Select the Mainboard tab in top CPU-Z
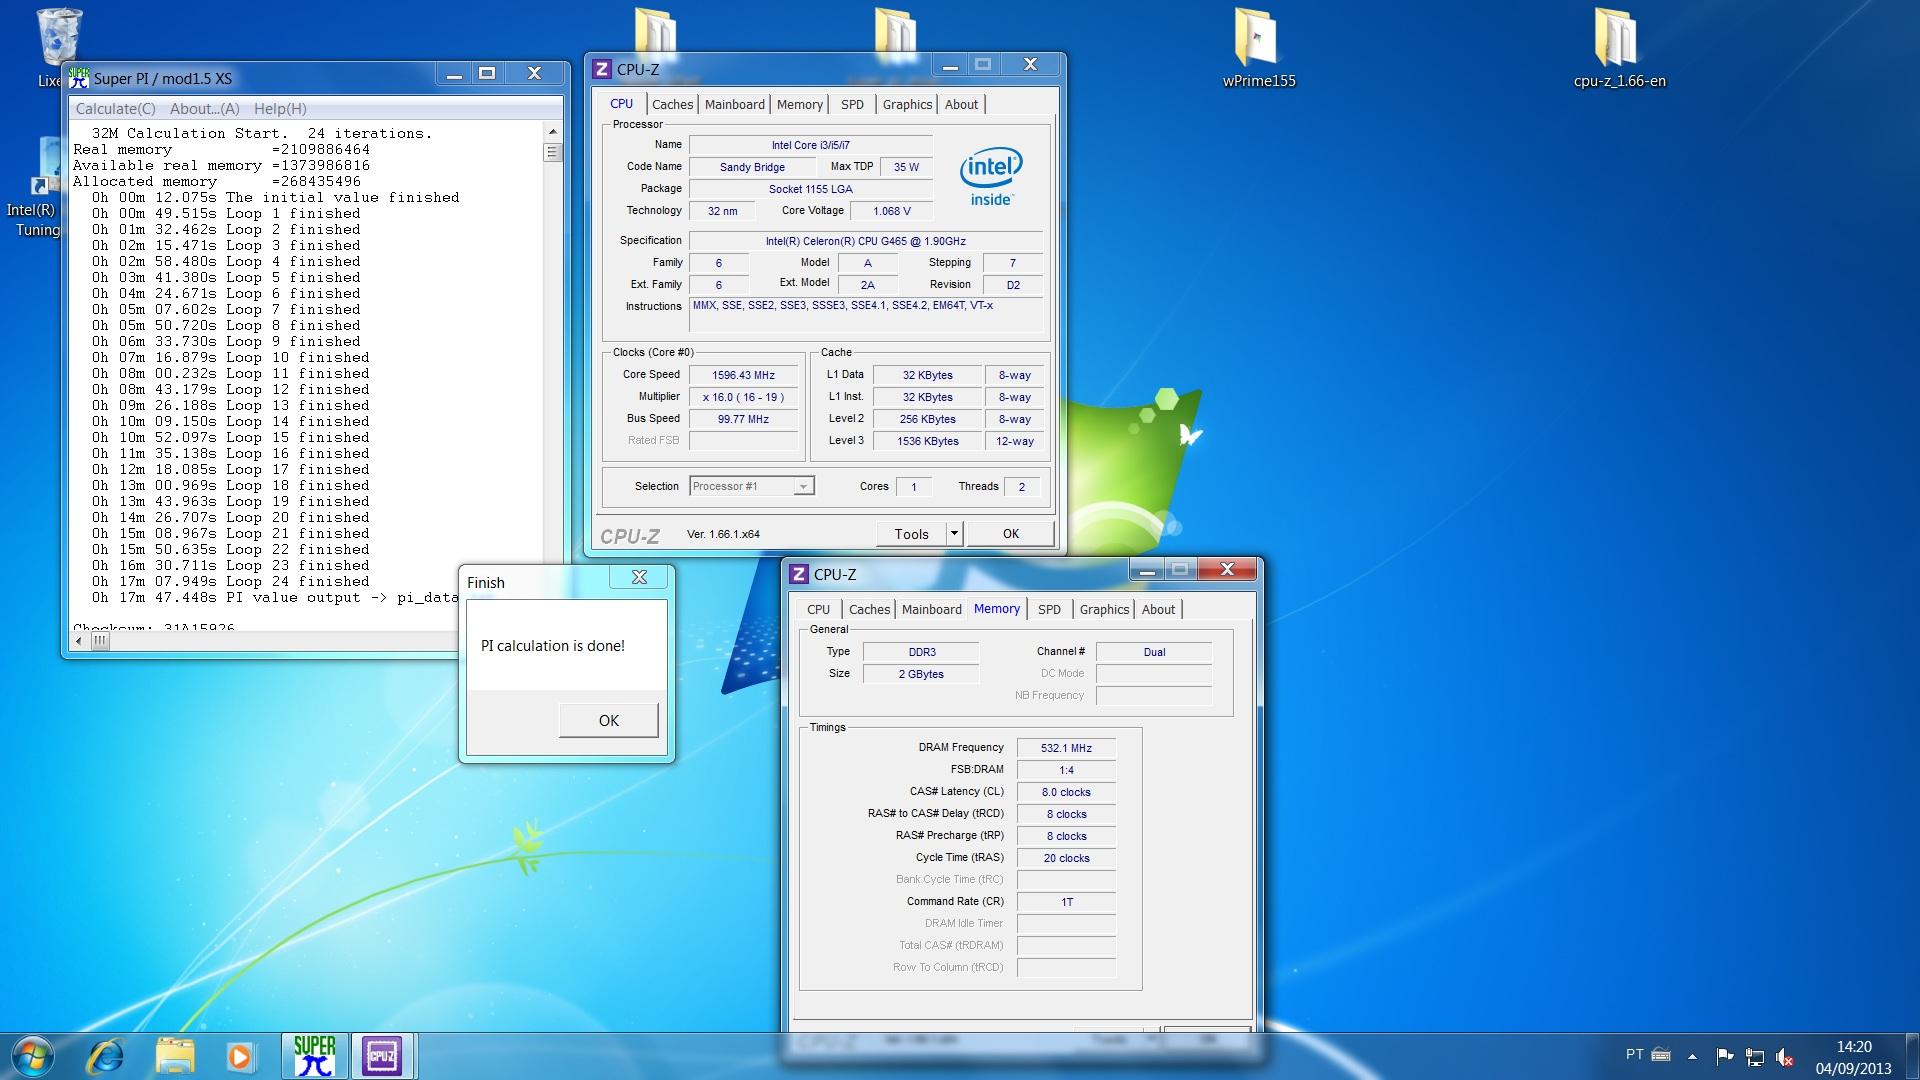Image resolution: width=1920 pixels, height=1080 pixels. tap(734, 104)
